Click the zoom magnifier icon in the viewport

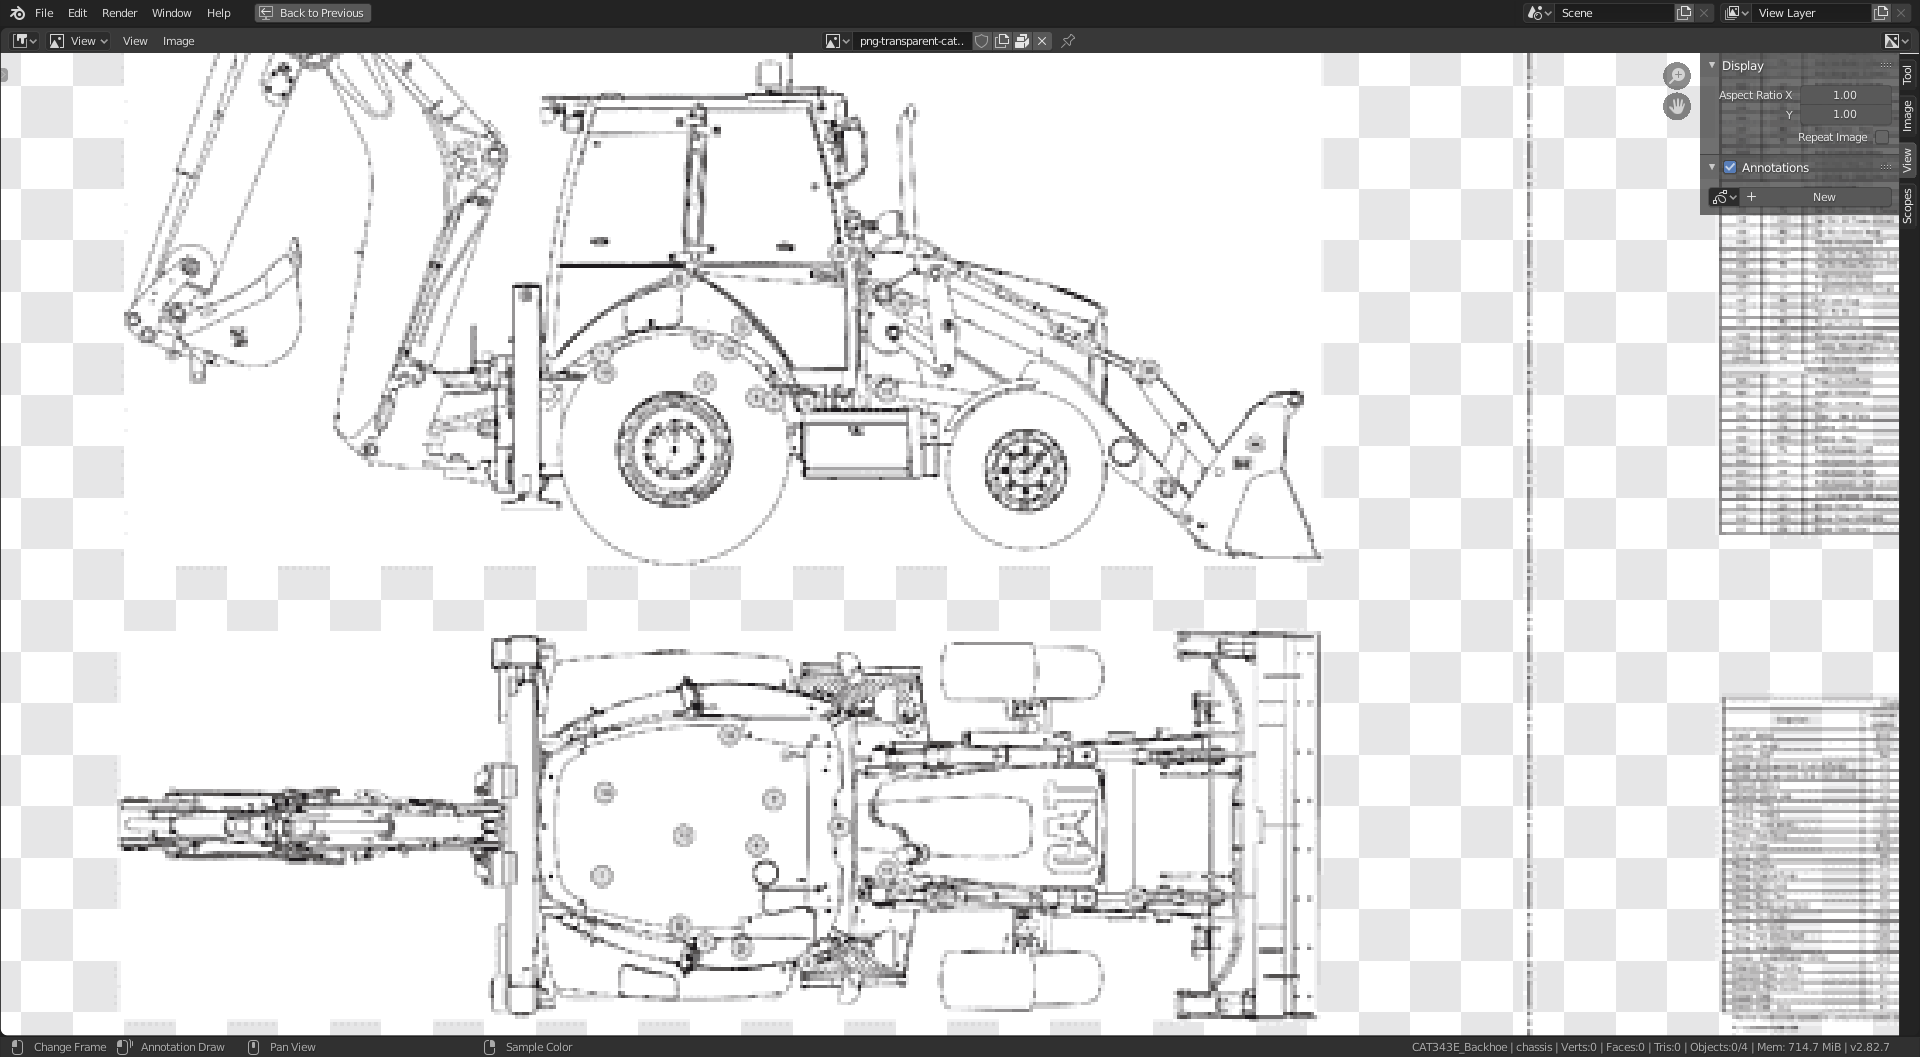pos(1677,76)
